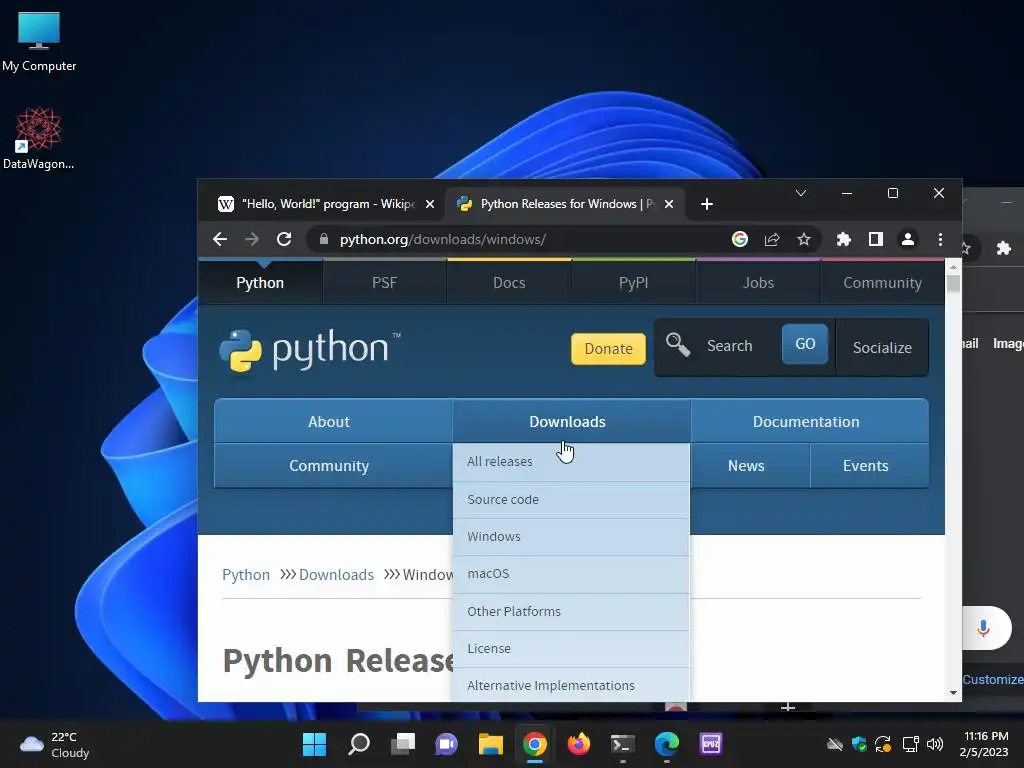Choose All releases from Downloads menu
Image resolution: width=1024 pixels, height=768 pixels.
click(571, 462)
